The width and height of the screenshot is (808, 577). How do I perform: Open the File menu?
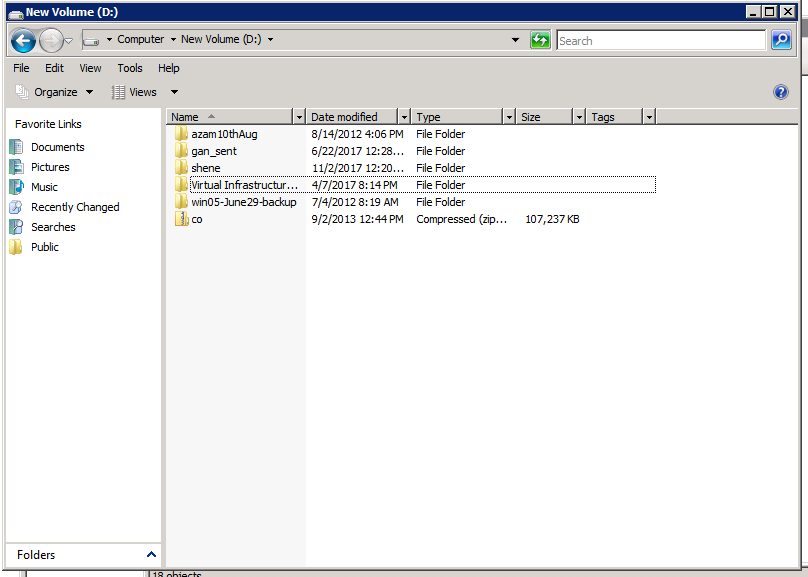pos(21,68)
